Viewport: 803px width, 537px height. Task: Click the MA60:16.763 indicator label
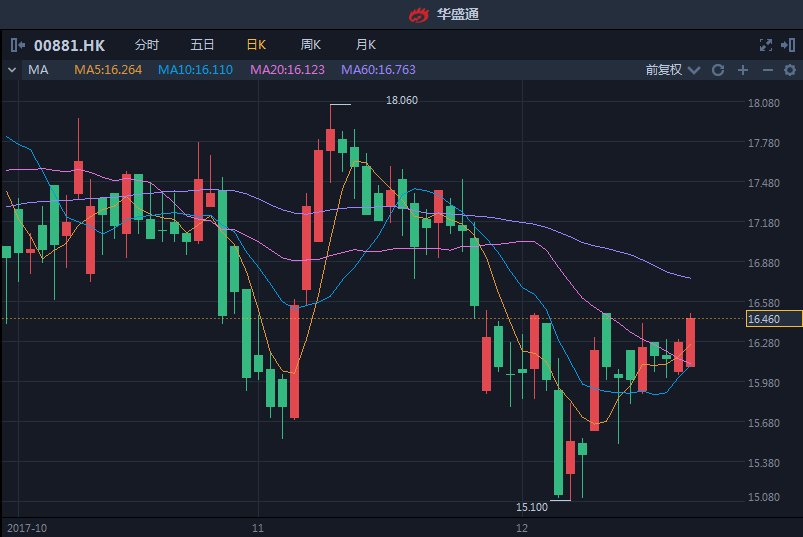[378, 70]
